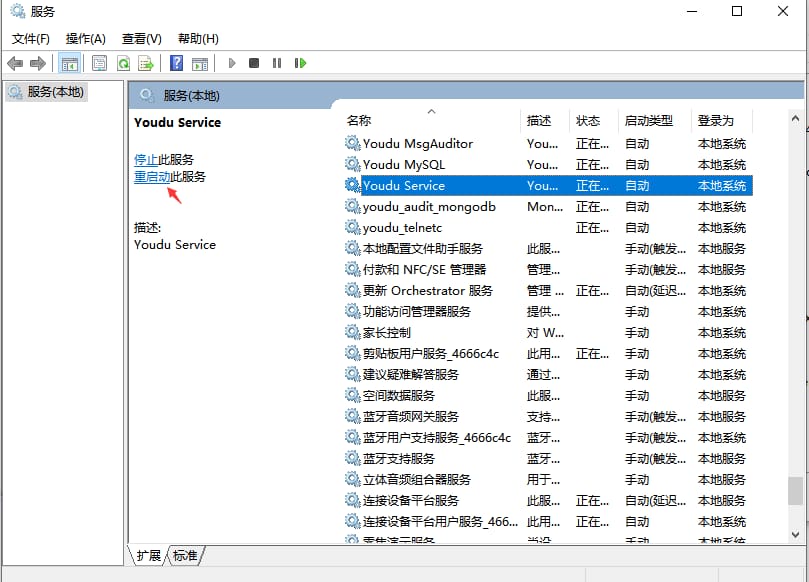Image resolution: width=809 pixels, height=582 pixels.
Task: Sort by the 名称 column header
Action: (x=433, y=120)
